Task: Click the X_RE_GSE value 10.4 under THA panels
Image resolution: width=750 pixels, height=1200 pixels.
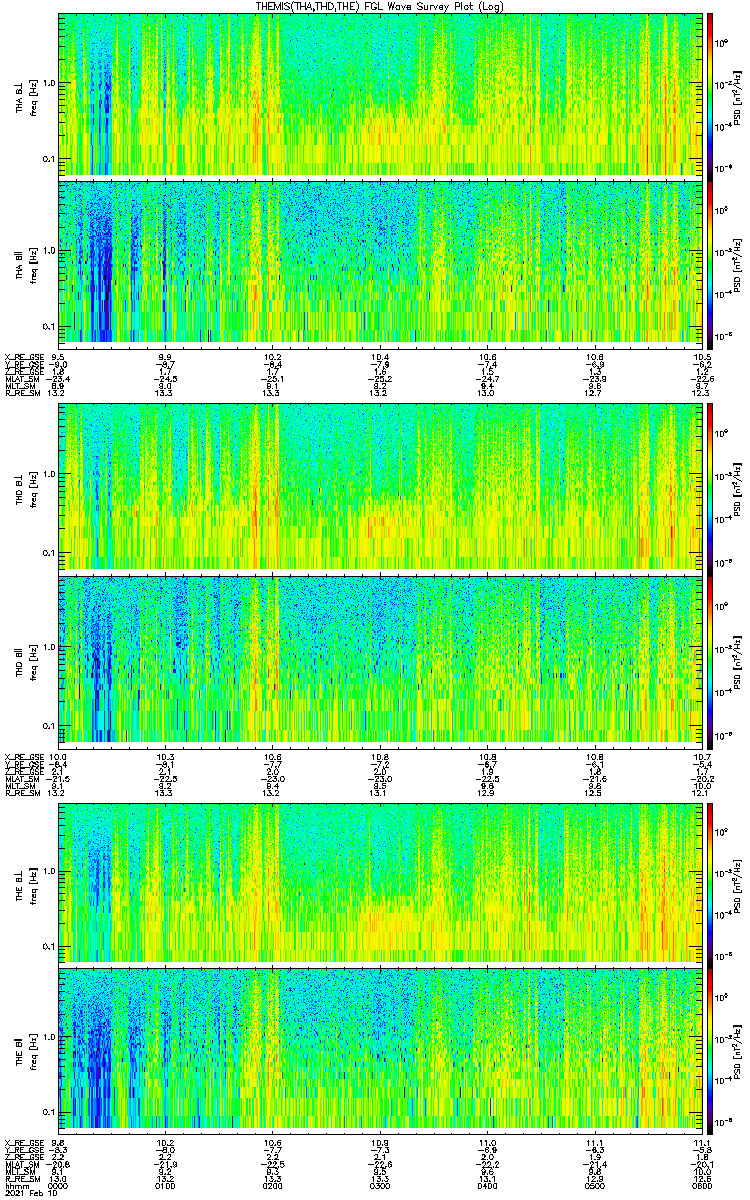Action: (x=380, y=356)
